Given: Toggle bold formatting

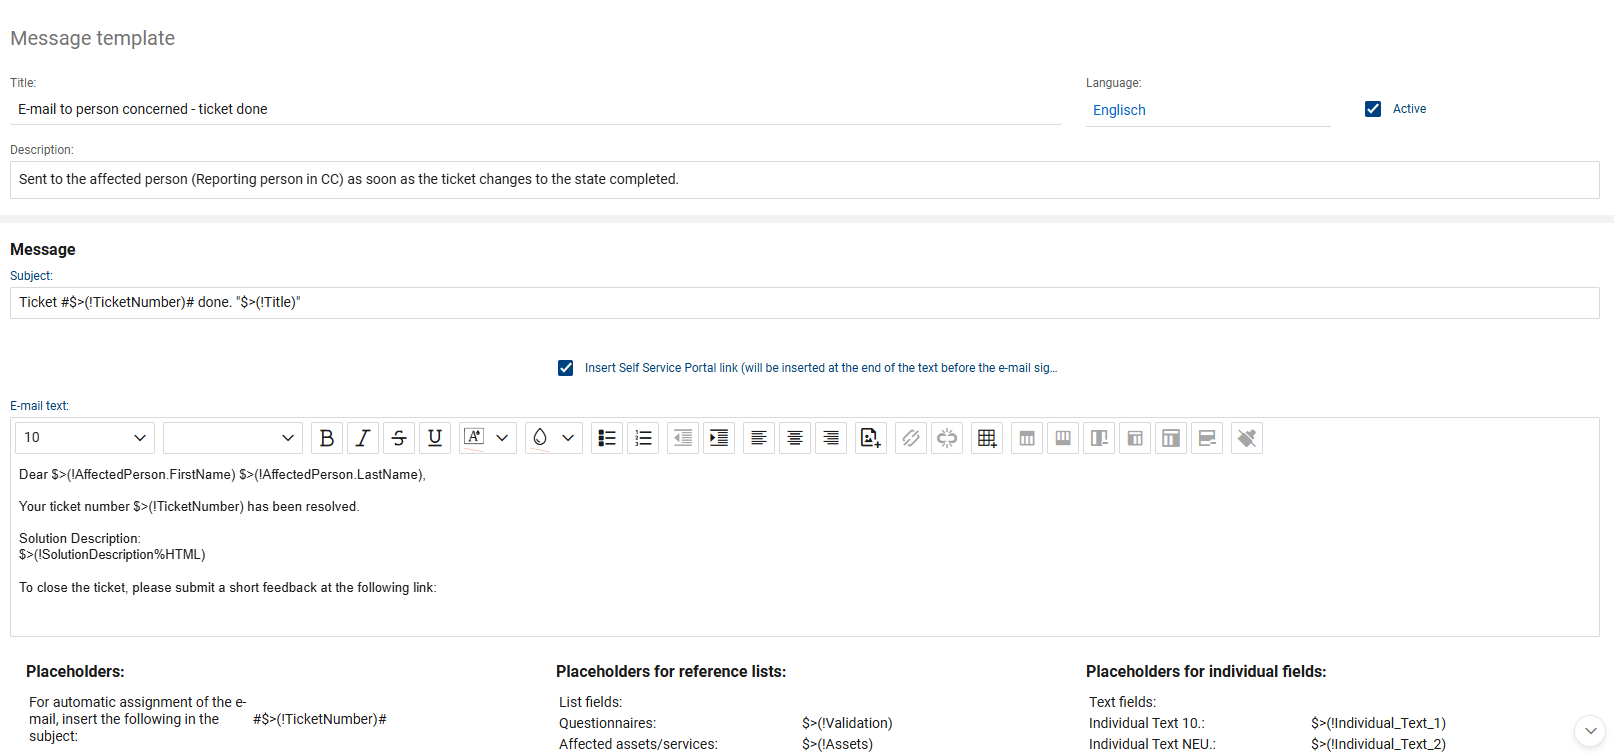Looking at the screenshot, I should [327, 438].
